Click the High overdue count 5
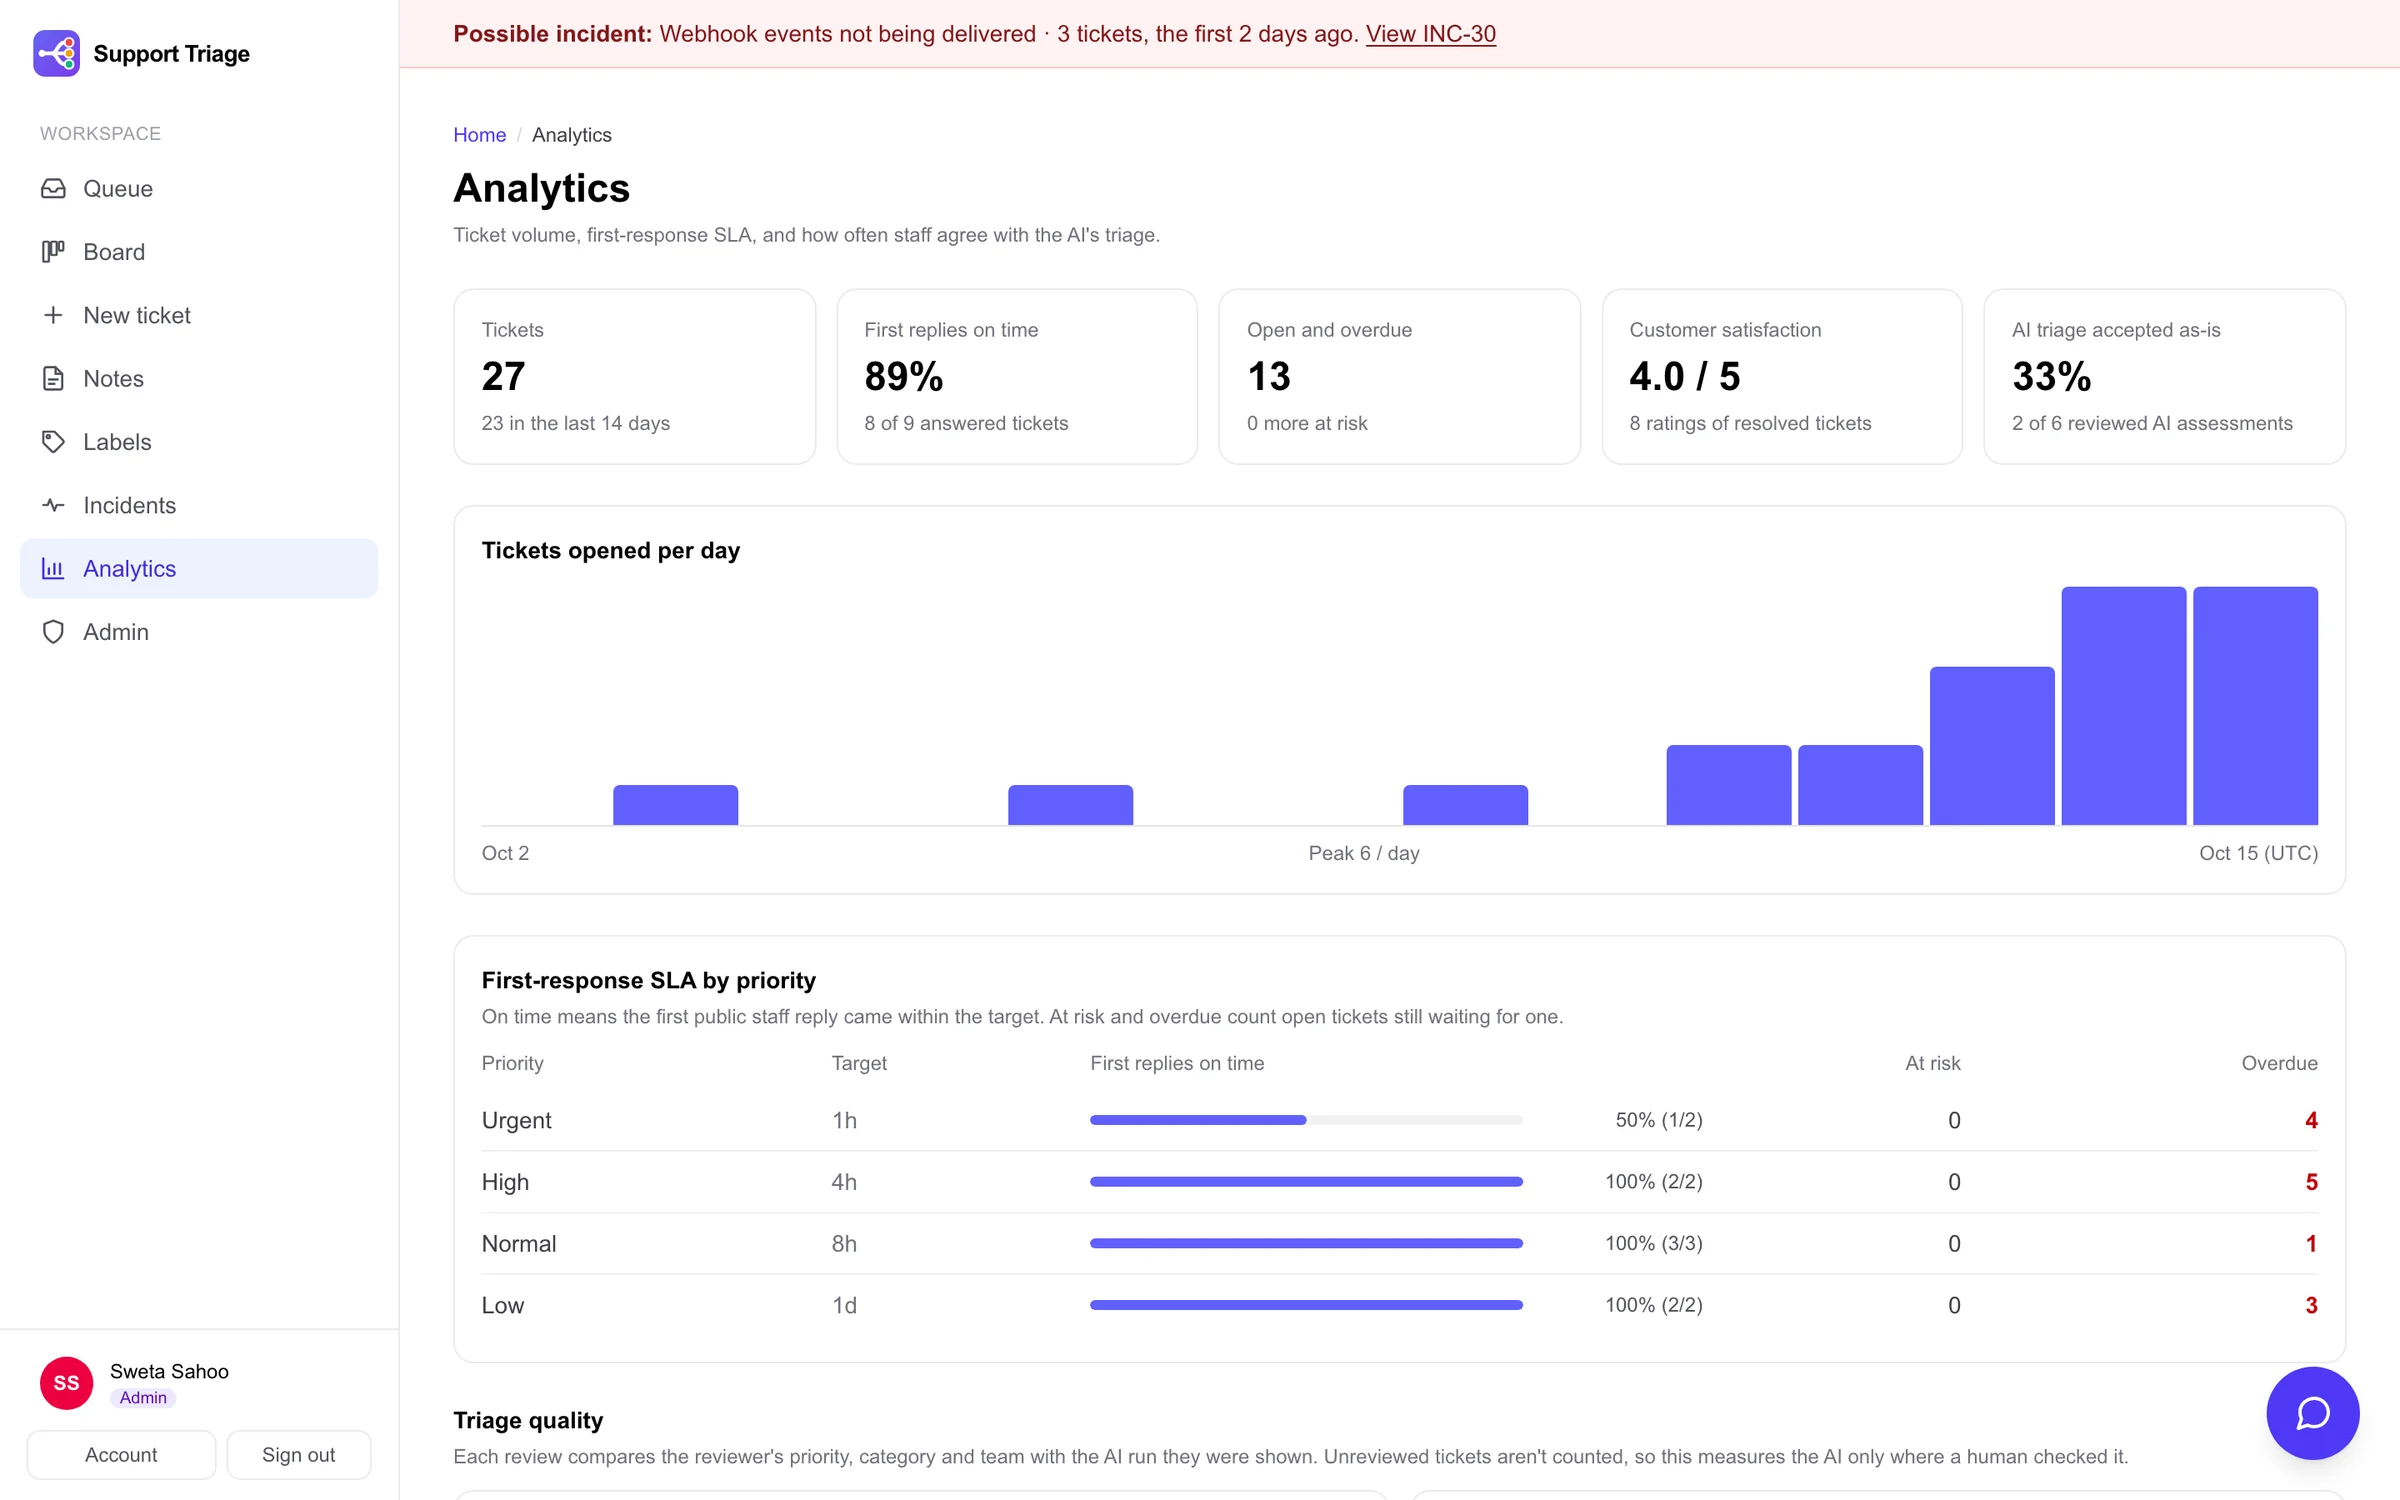2400x1500 pixels. point(2311,1182)
